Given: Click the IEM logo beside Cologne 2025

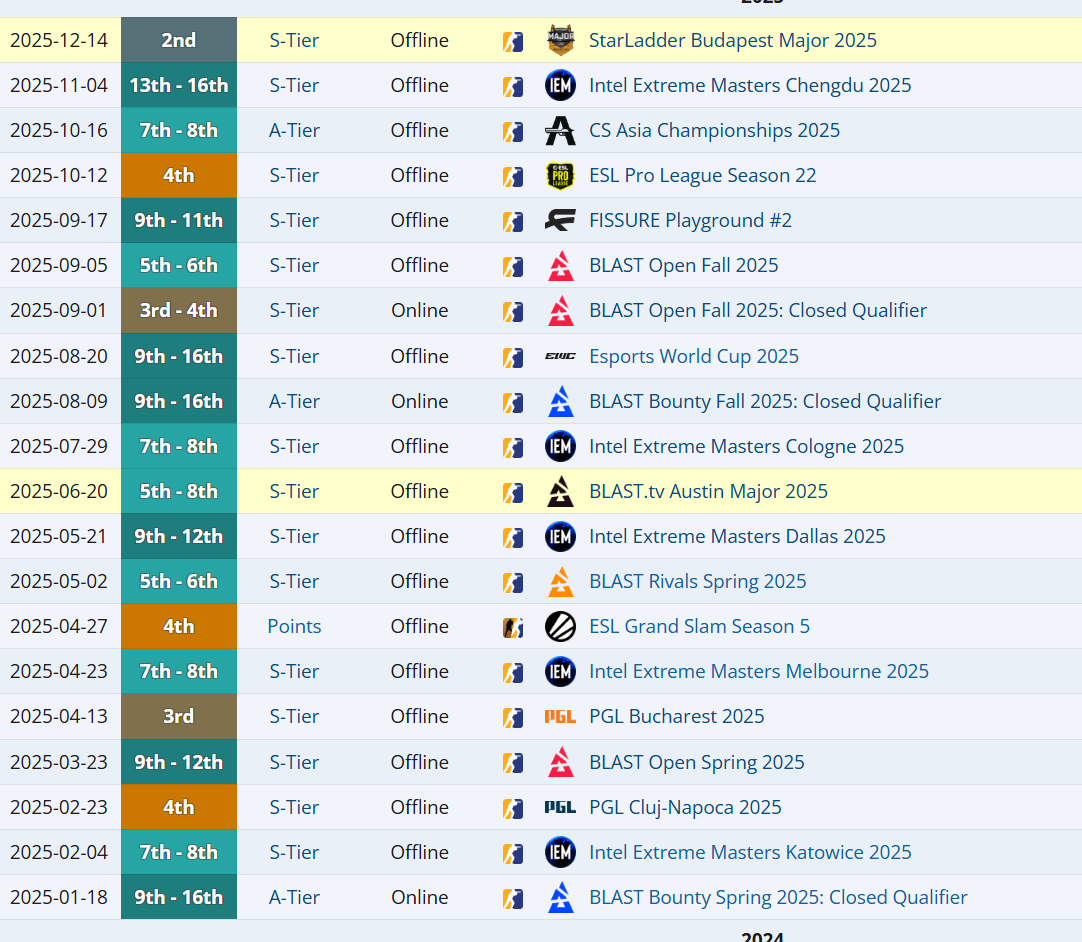Looking at the screenshot, I should [x=560, y=446].
